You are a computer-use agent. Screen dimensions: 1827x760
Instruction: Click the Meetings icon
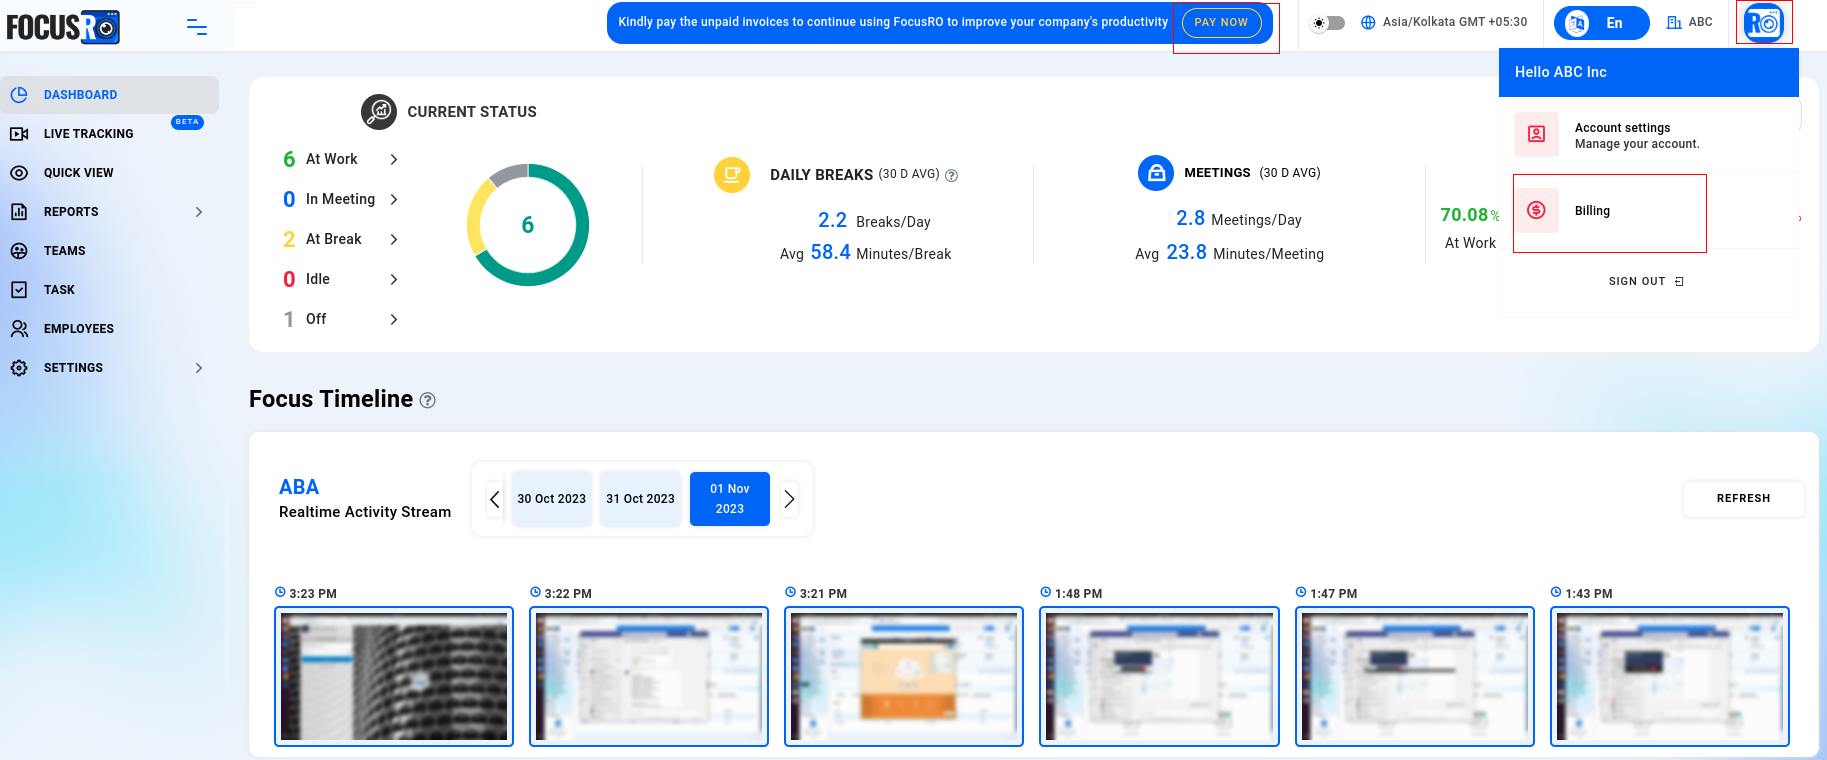(1156, 173)
